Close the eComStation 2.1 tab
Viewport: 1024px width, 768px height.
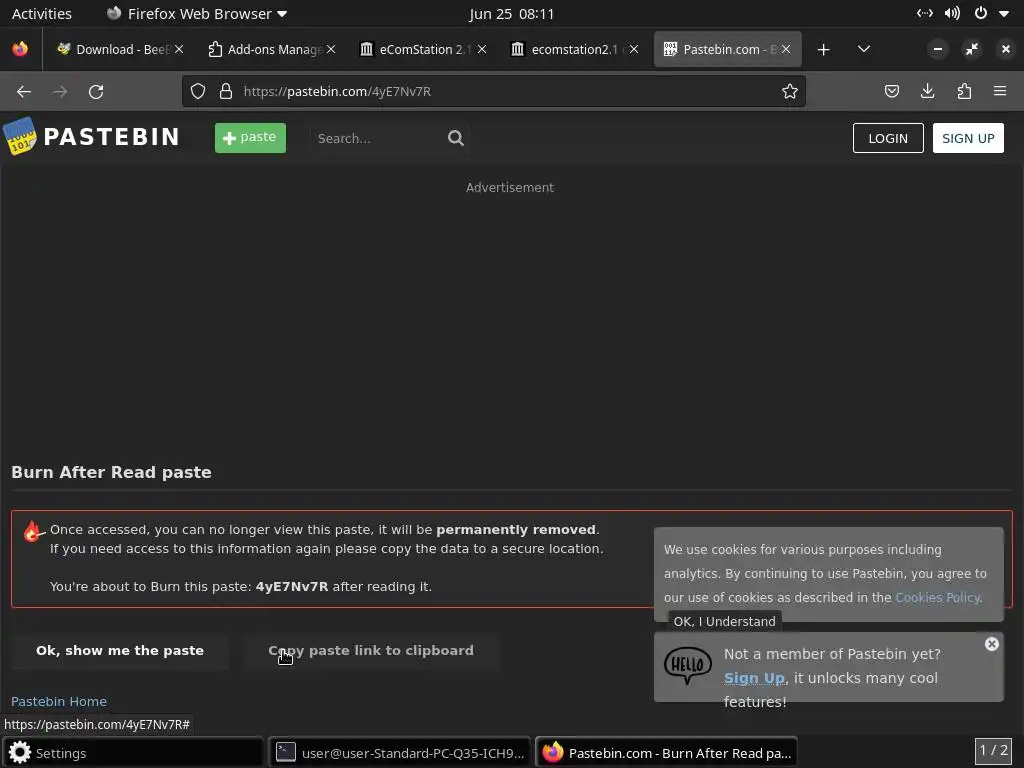(482, 50)
